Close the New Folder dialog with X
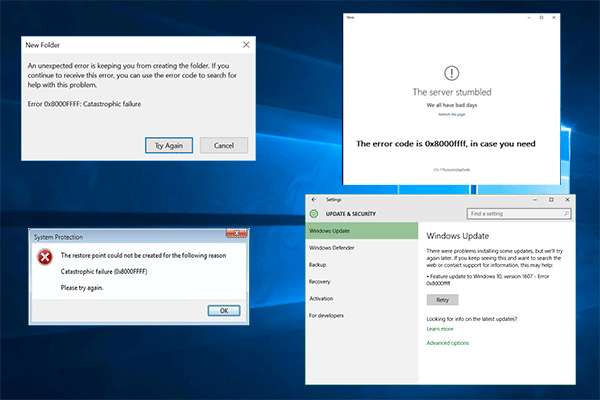 point(246,45)
